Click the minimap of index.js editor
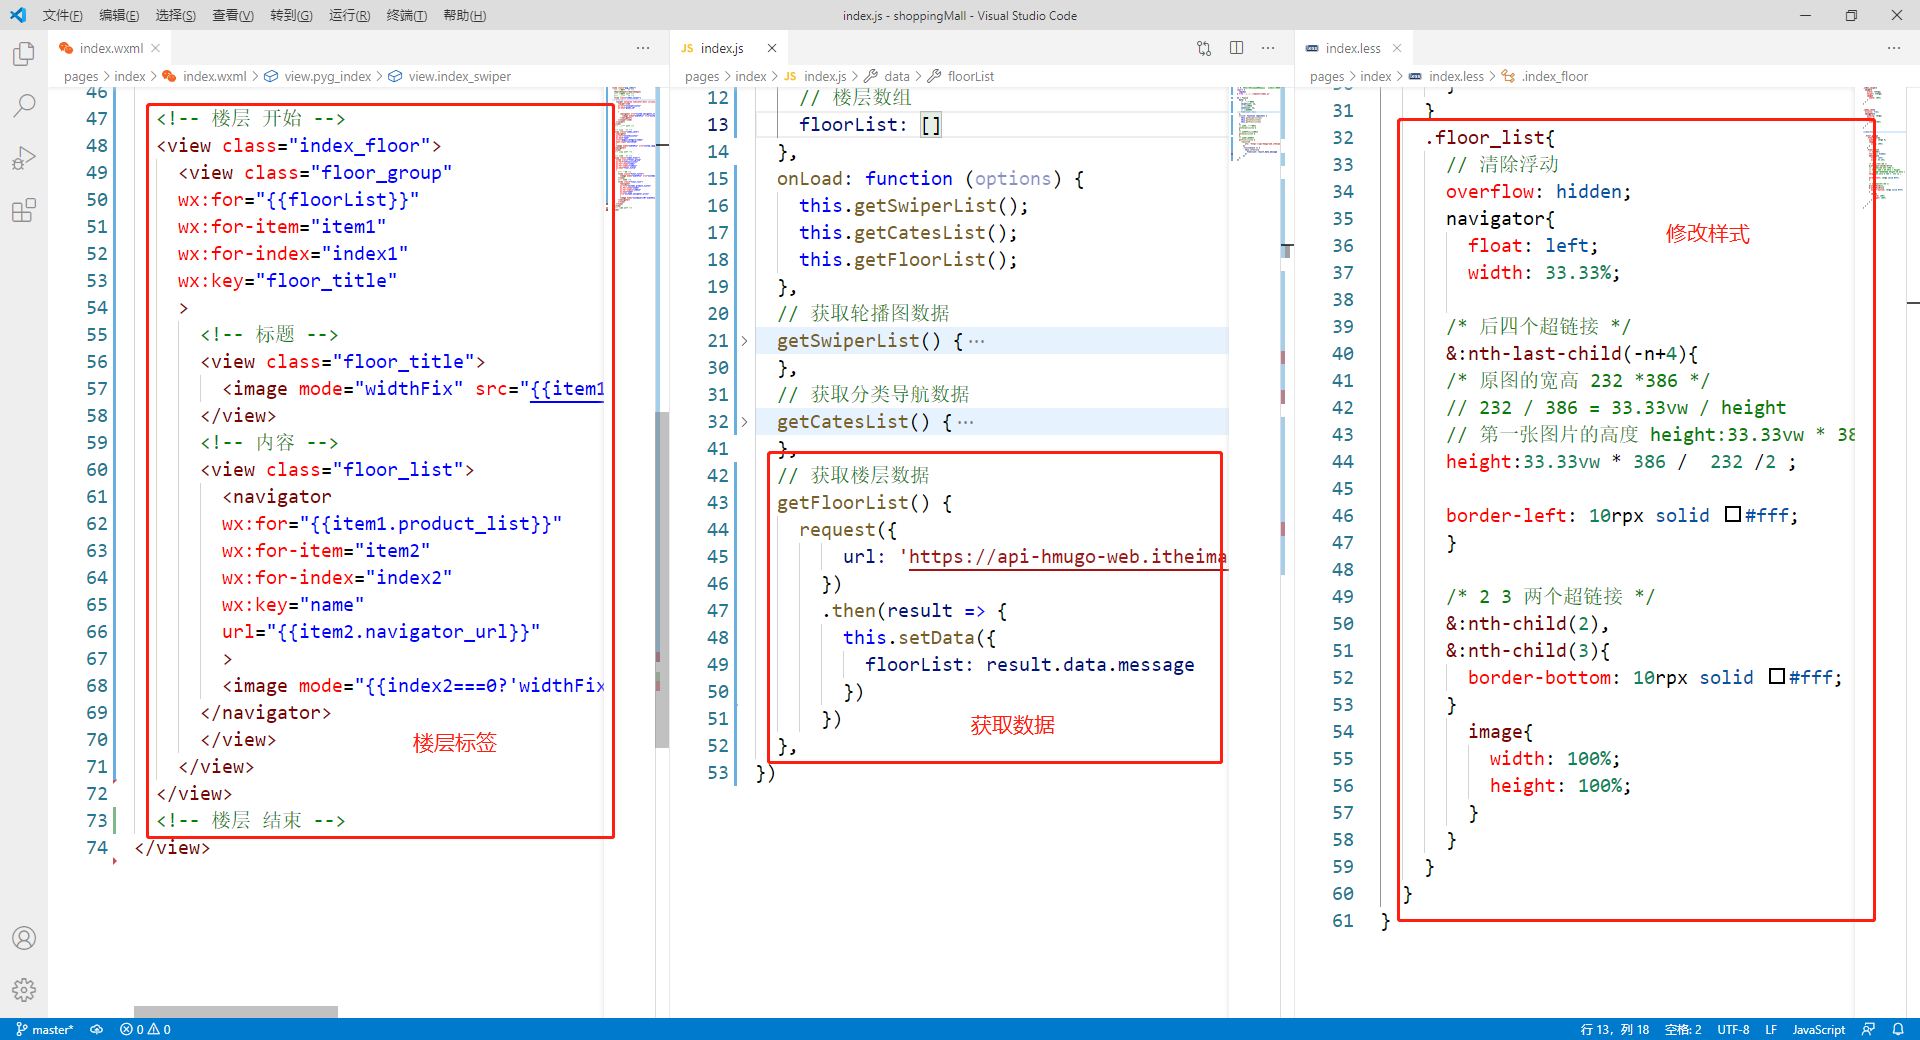This screenshot has height=1040, width=1920. click(x=1255, y=124)
